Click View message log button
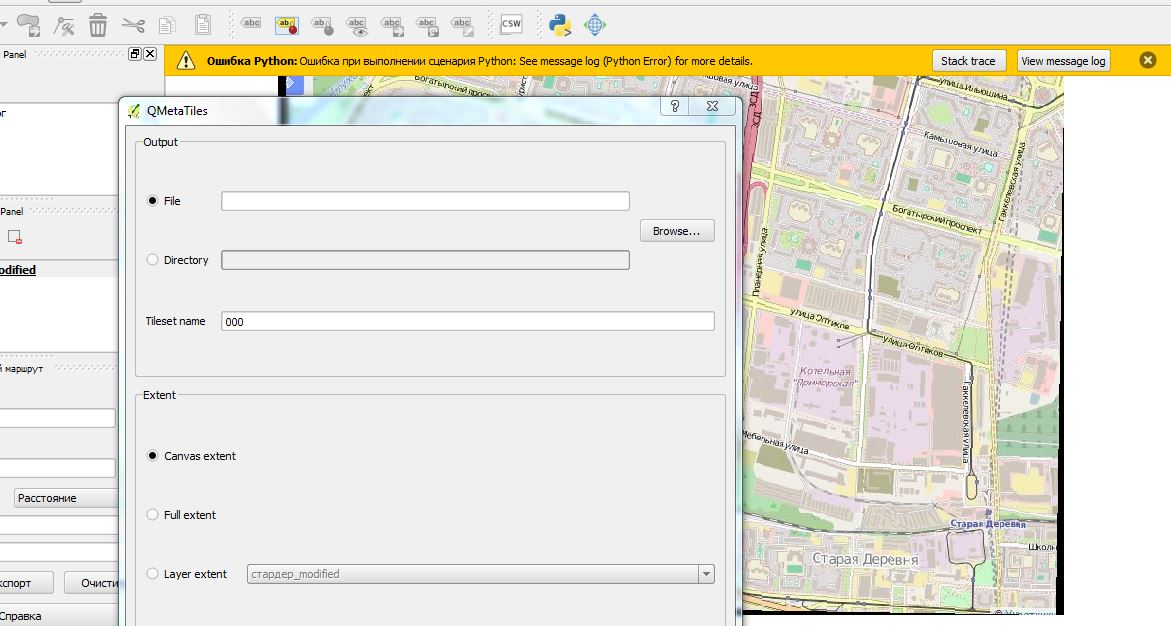Image resolution: width=1171 pixels, height=626 pixels. [1063, 61]
